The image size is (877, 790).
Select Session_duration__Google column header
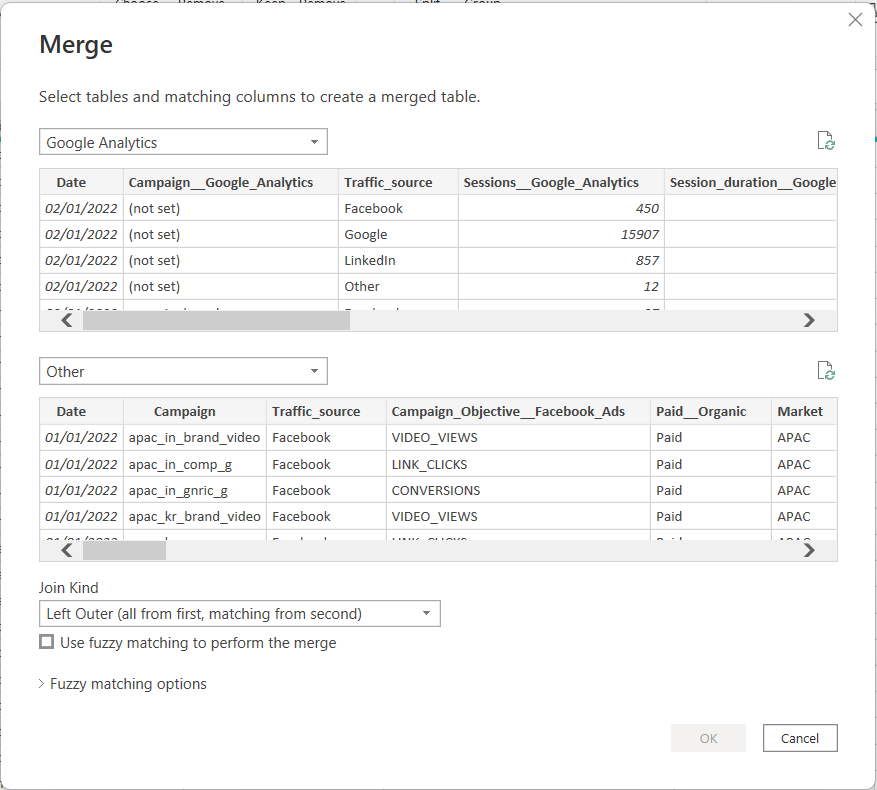(751, 182)
